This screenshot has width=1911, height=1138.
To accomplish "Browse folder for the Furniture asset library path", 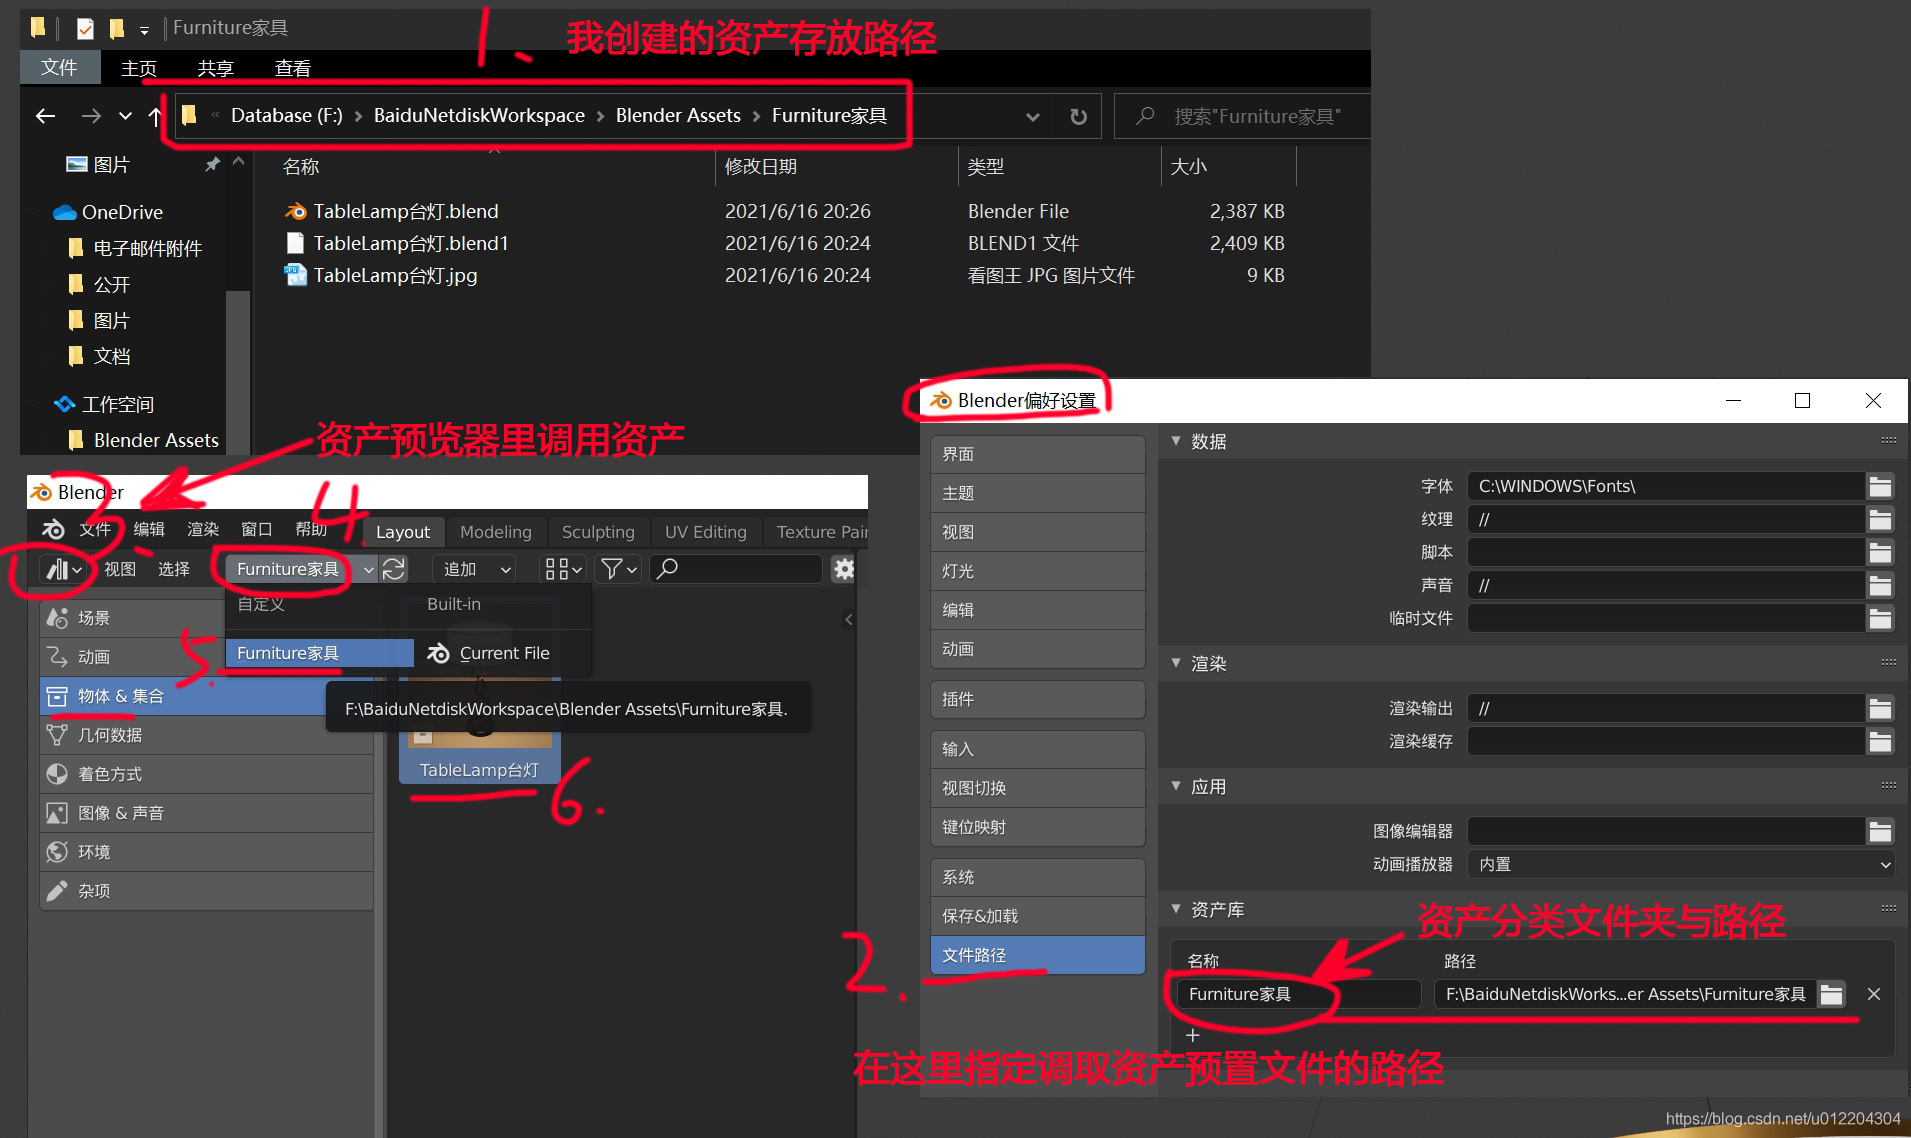I will (x=1831, y=994).
